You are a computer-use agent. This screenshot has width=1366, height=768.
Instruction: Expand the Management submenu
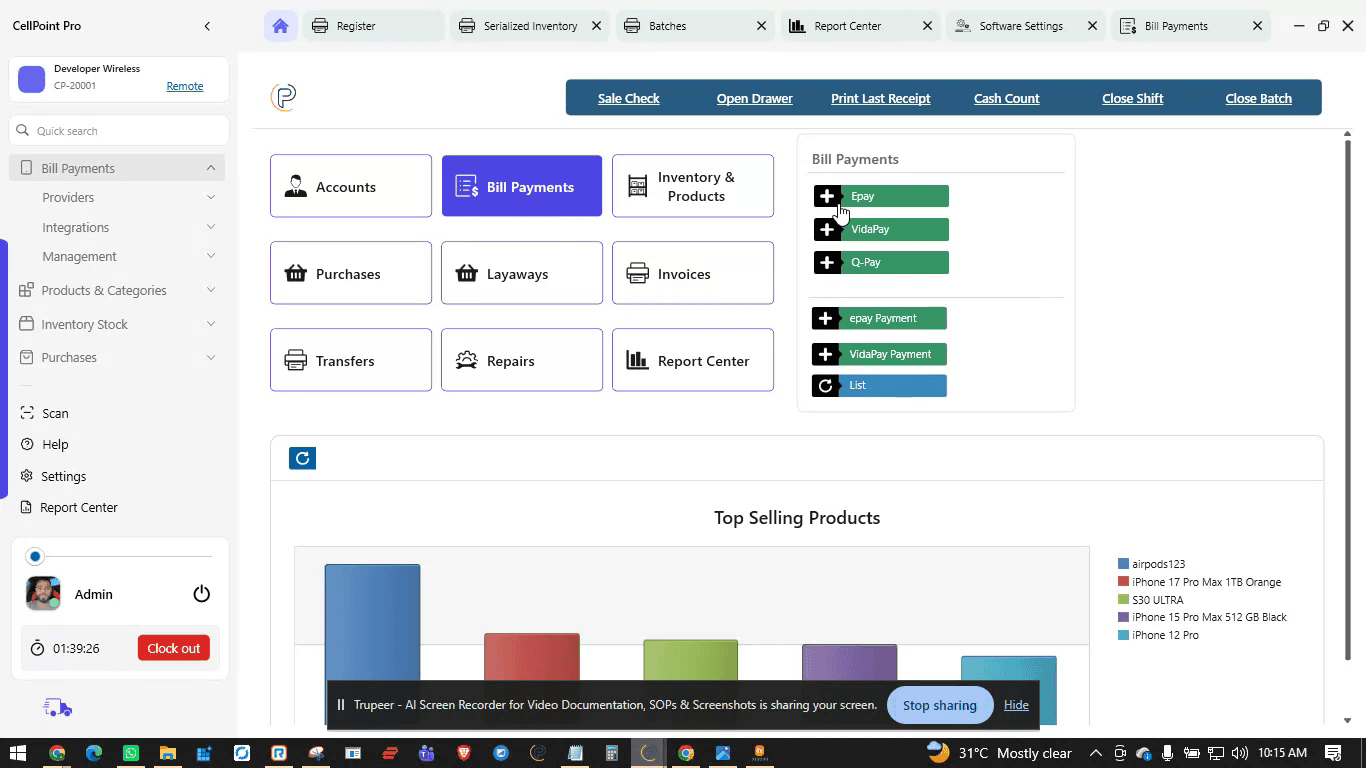click(x=211, y=257)
